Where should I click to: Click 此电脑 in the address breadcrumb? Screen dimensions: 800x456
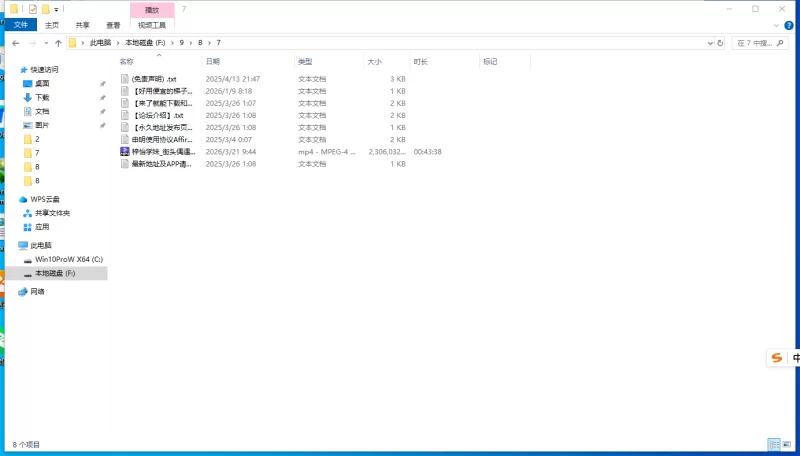tap(100, 43)
